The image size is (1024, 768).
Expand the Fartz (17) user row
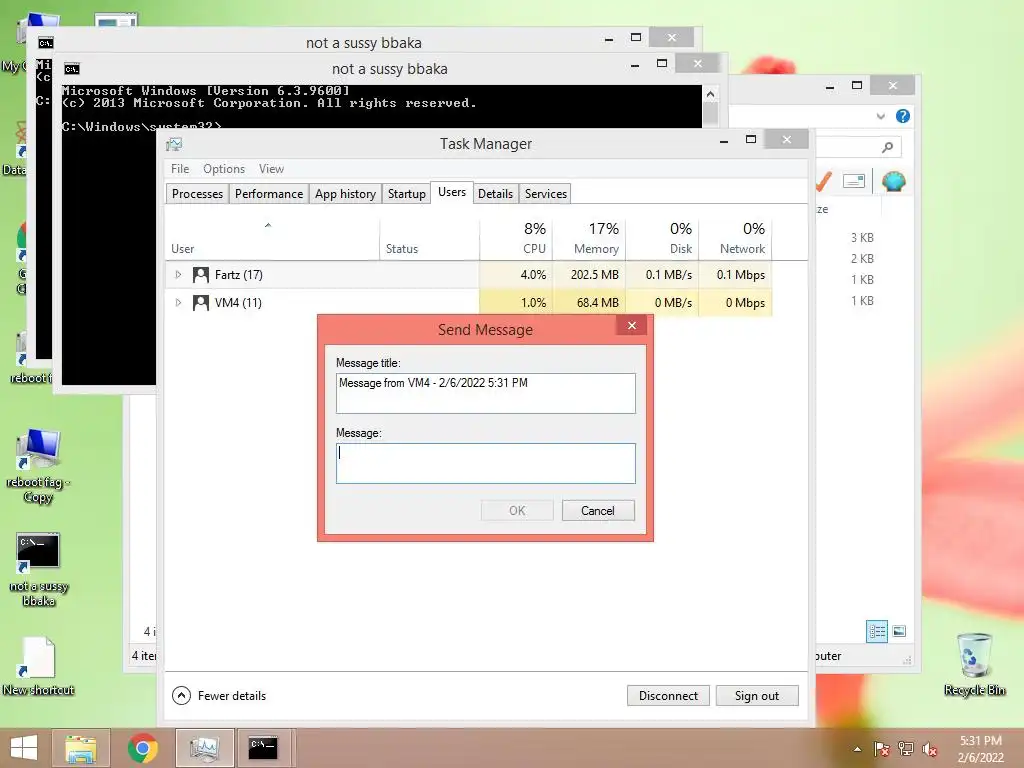click(x=178, y=275)
